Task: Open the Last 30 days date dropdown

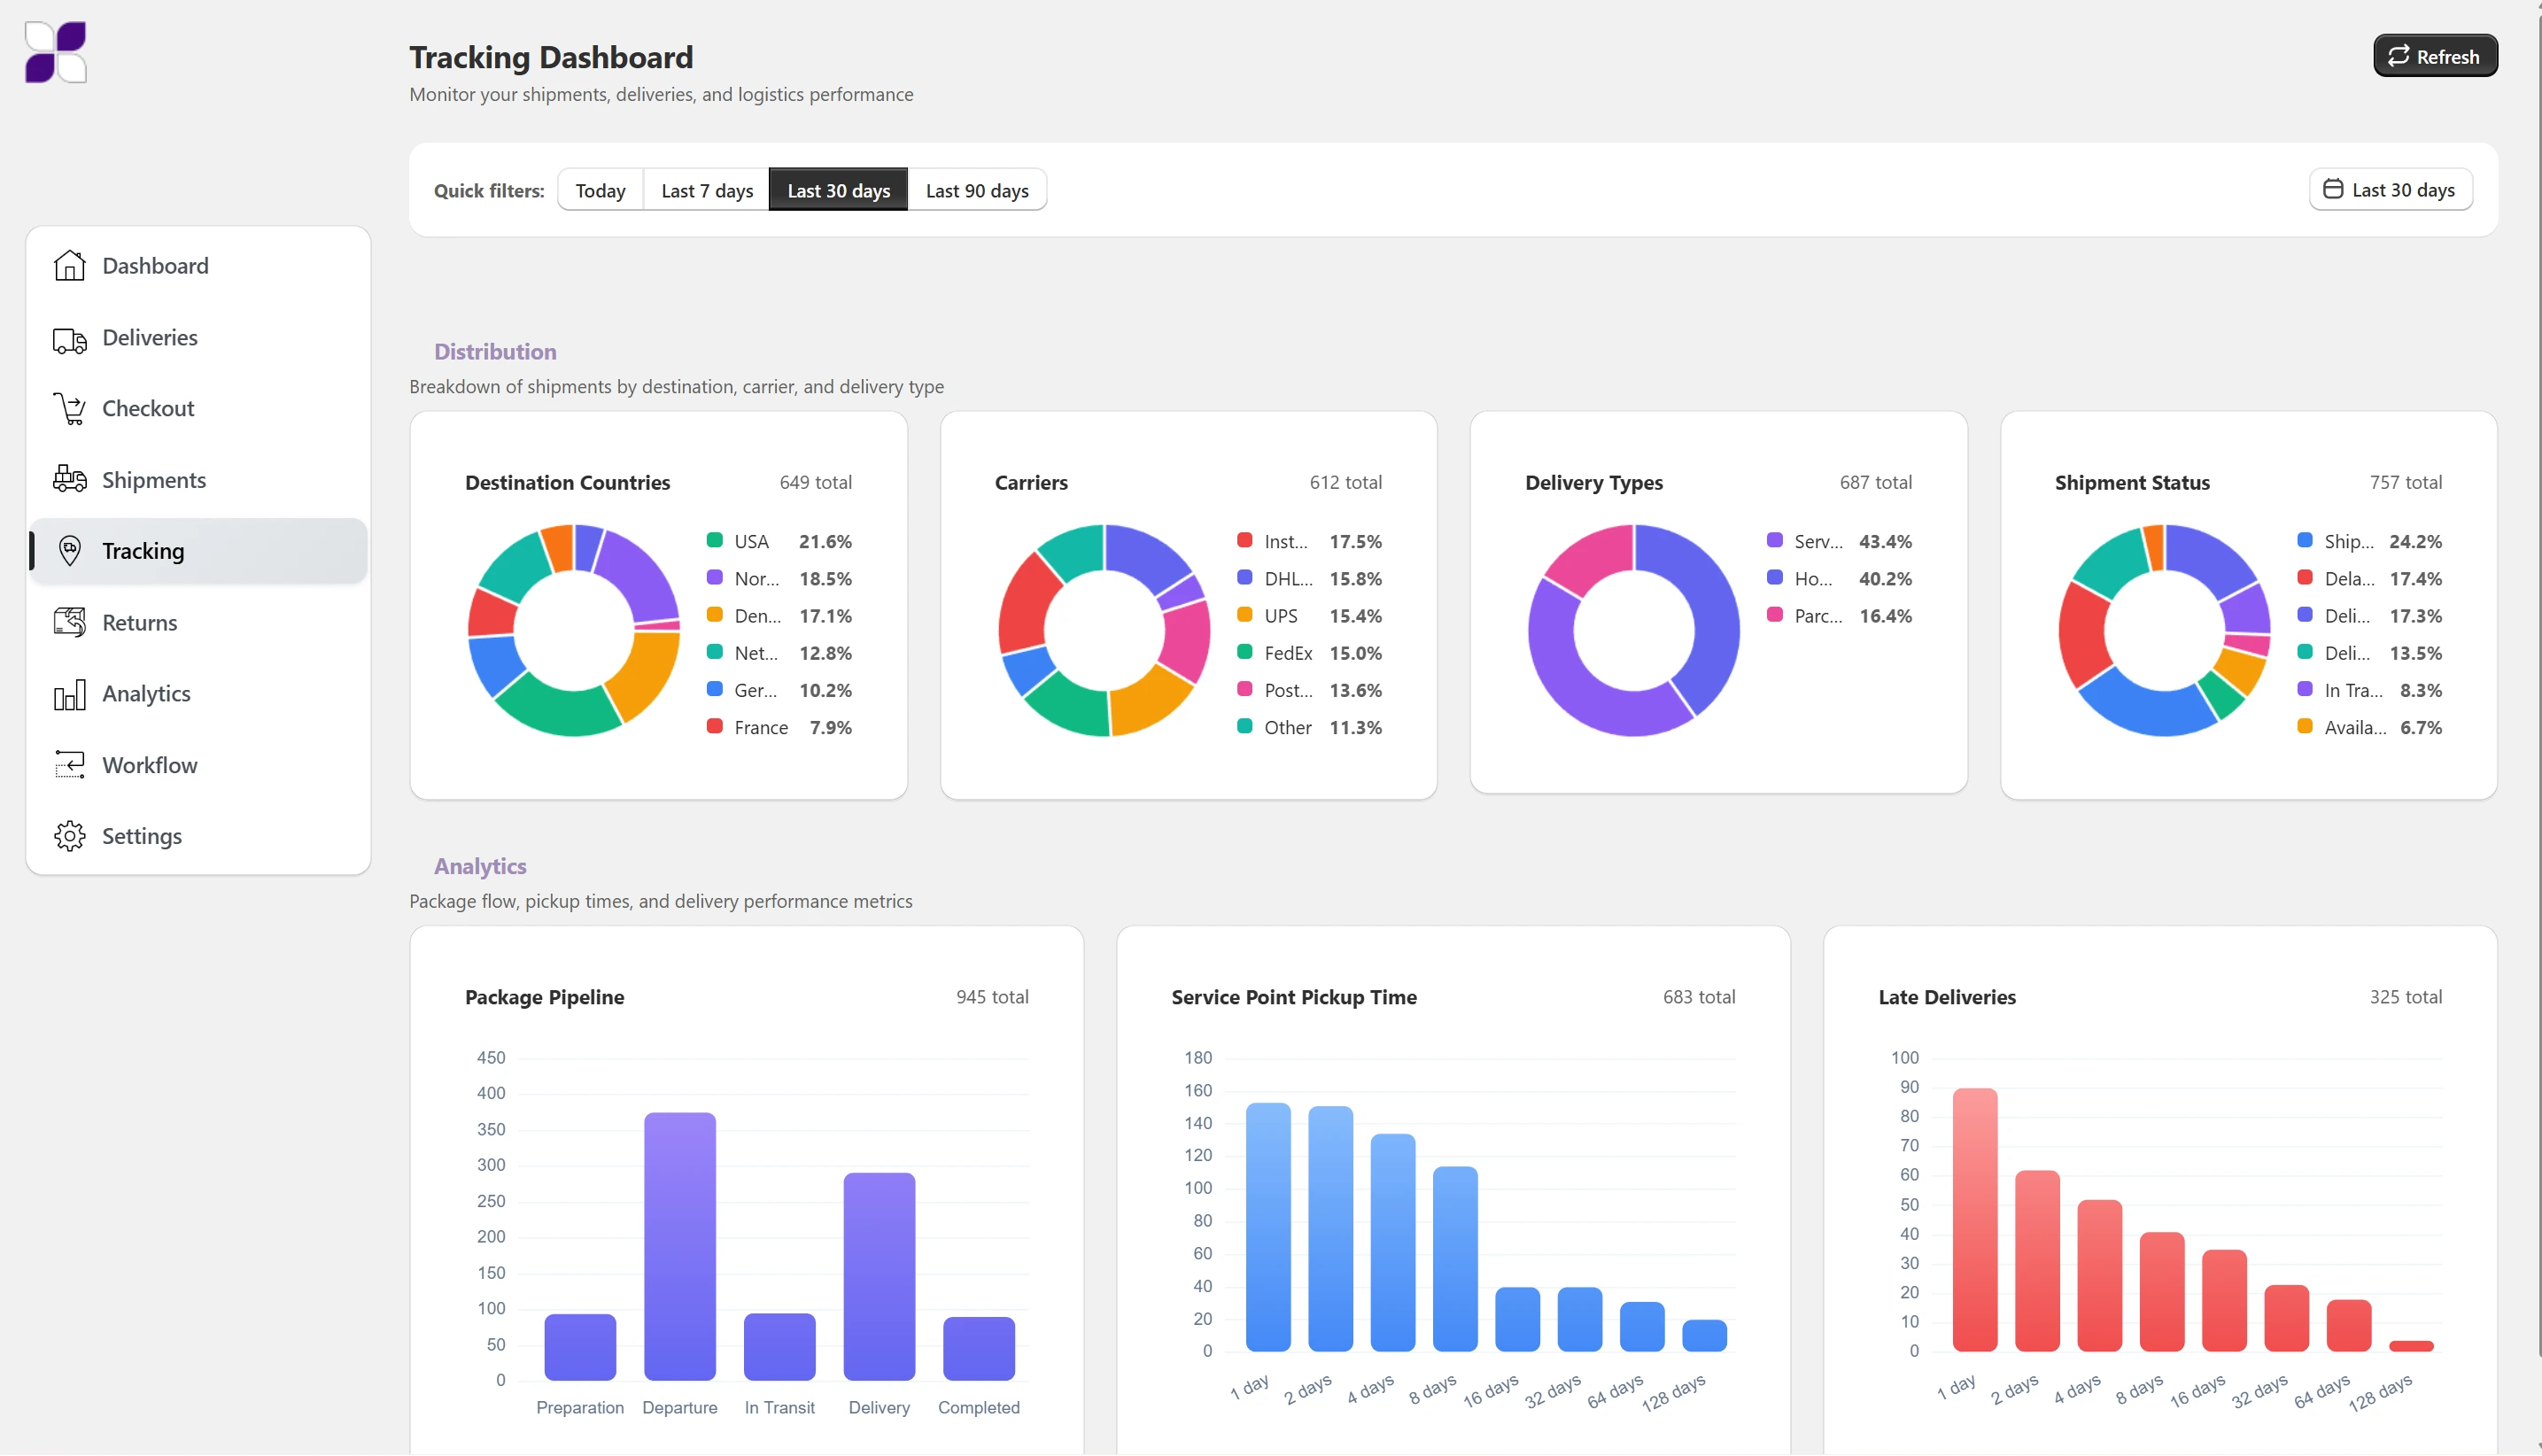Action: click(x=2390, y=189)
